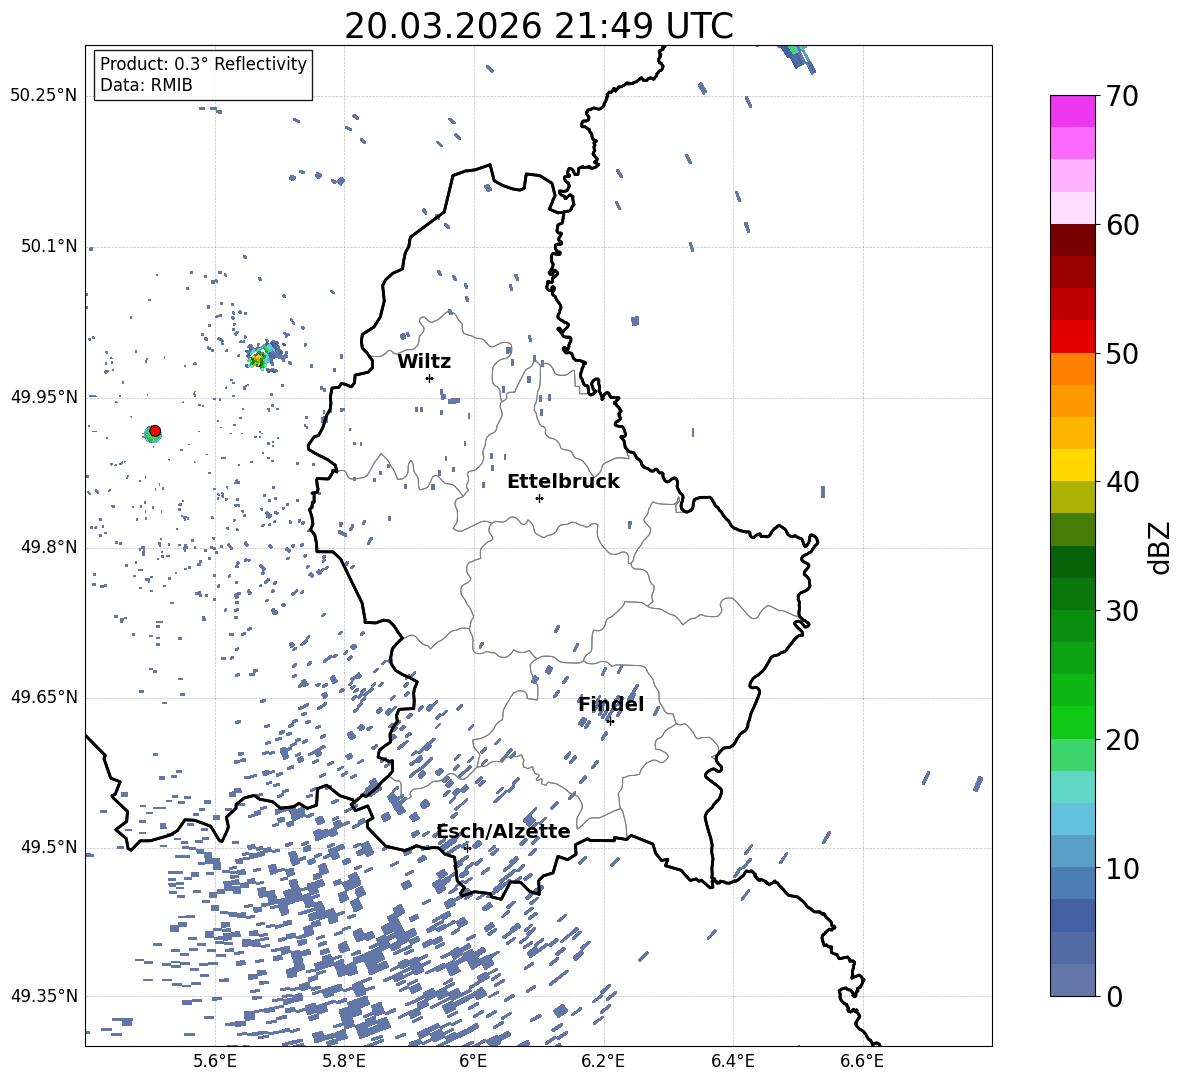The height and width of the screenshot is (1081, 1184).
Task: Click the colorbar tick label 0
Action: click(1114, 996)
